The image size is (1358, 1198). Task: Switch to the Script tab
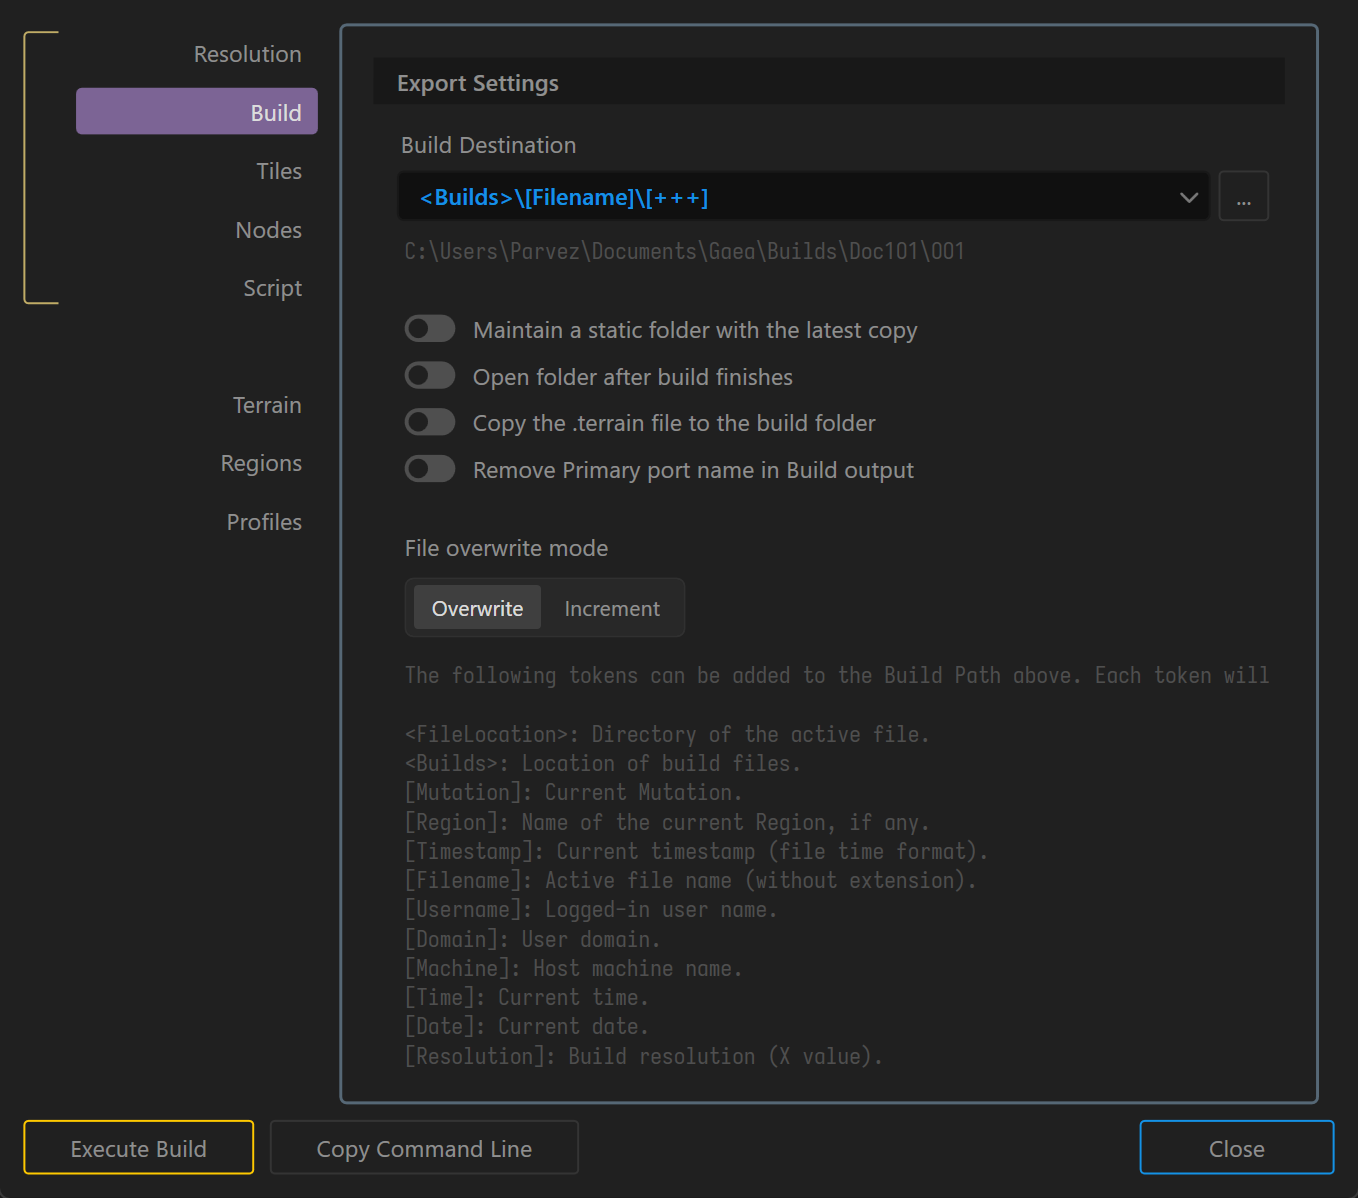click(272, 288)
